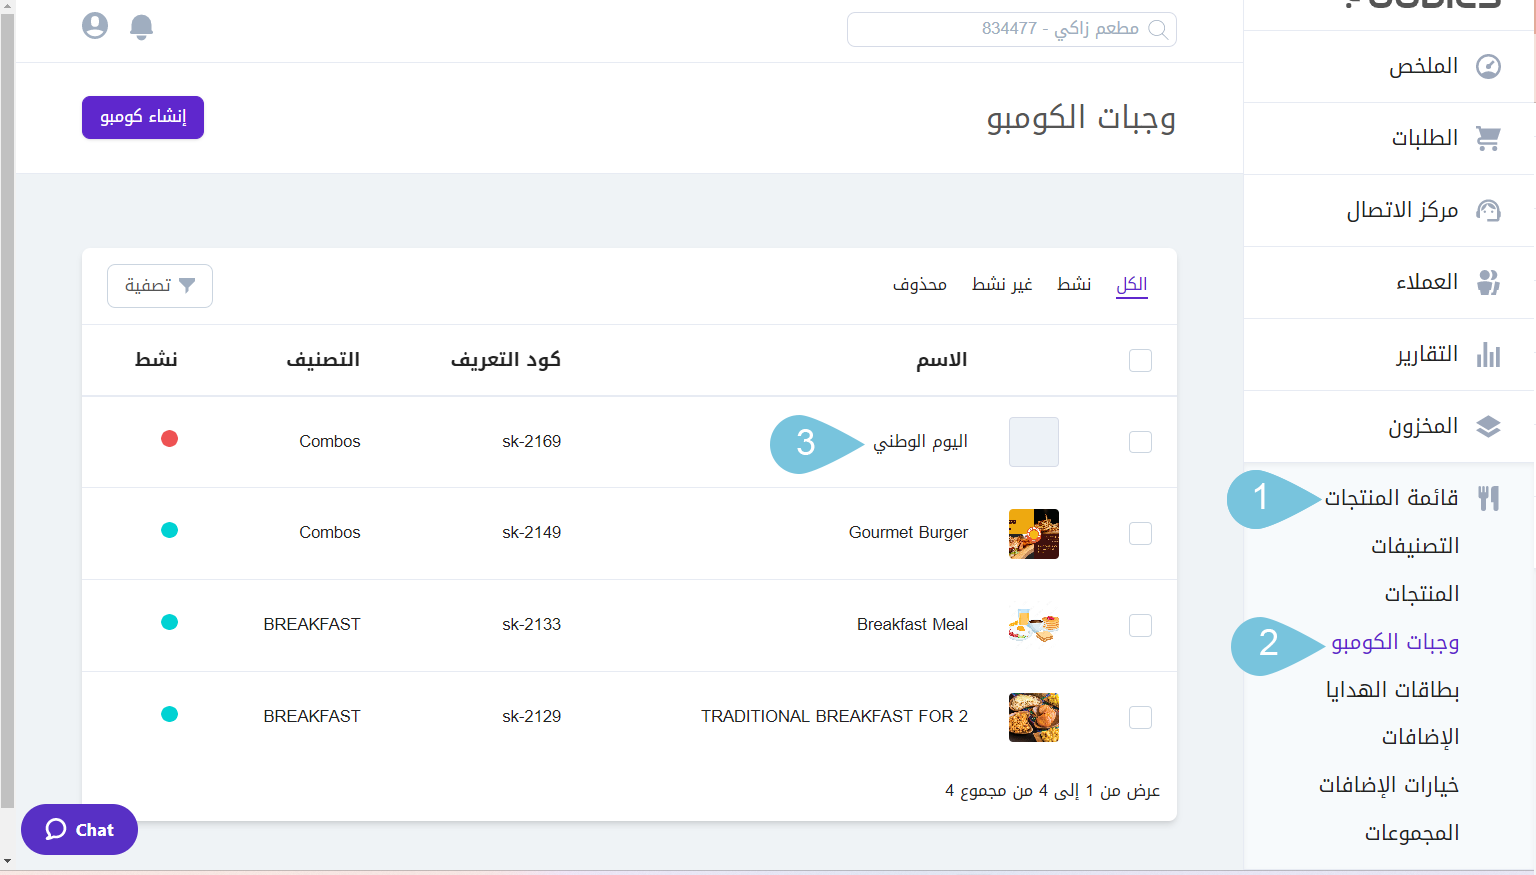1536x875 pixels.
Task: Open the تصفية filter dropdown
Action: point(160,286)
